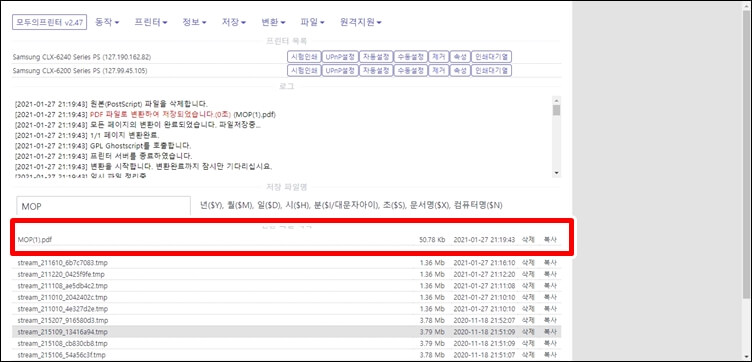Open the 파일 dropdown menu
The height and width of the screenshot is (362, 752).
point(313,23)
